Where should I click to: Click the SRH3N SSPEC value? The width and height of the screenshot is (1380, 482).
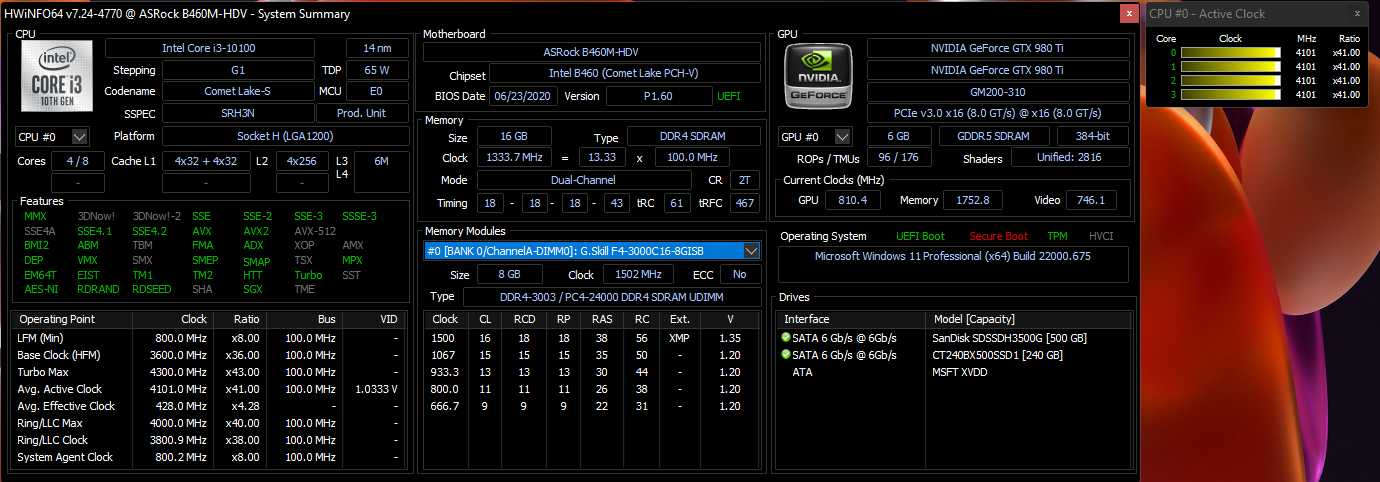click(238, 113)
